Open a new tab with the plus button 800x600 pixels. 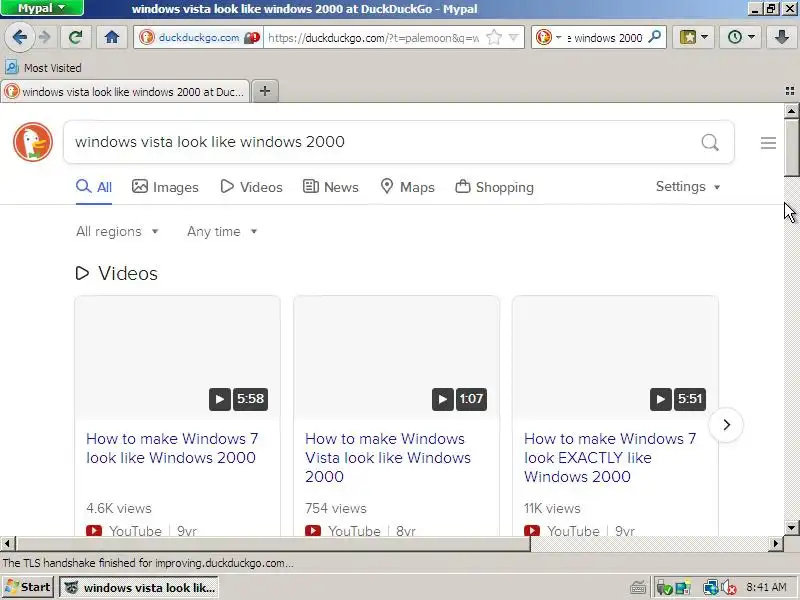pos(265,91)
